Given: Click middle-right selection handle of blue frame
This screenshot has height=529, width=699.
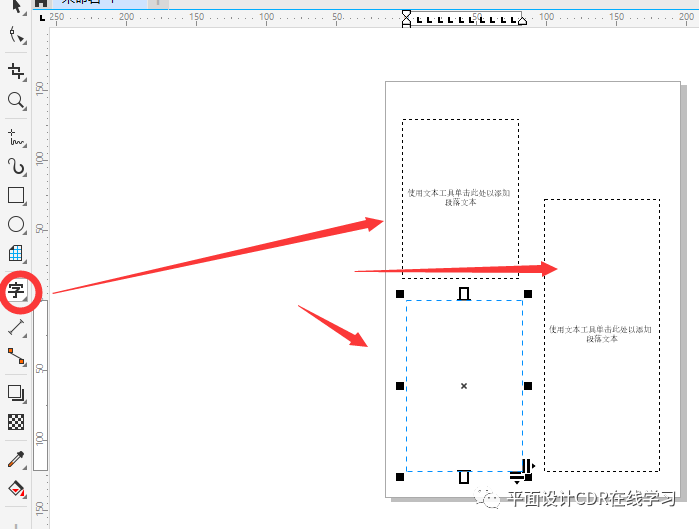Looking at the screenshot, I should tap(528, 386).
